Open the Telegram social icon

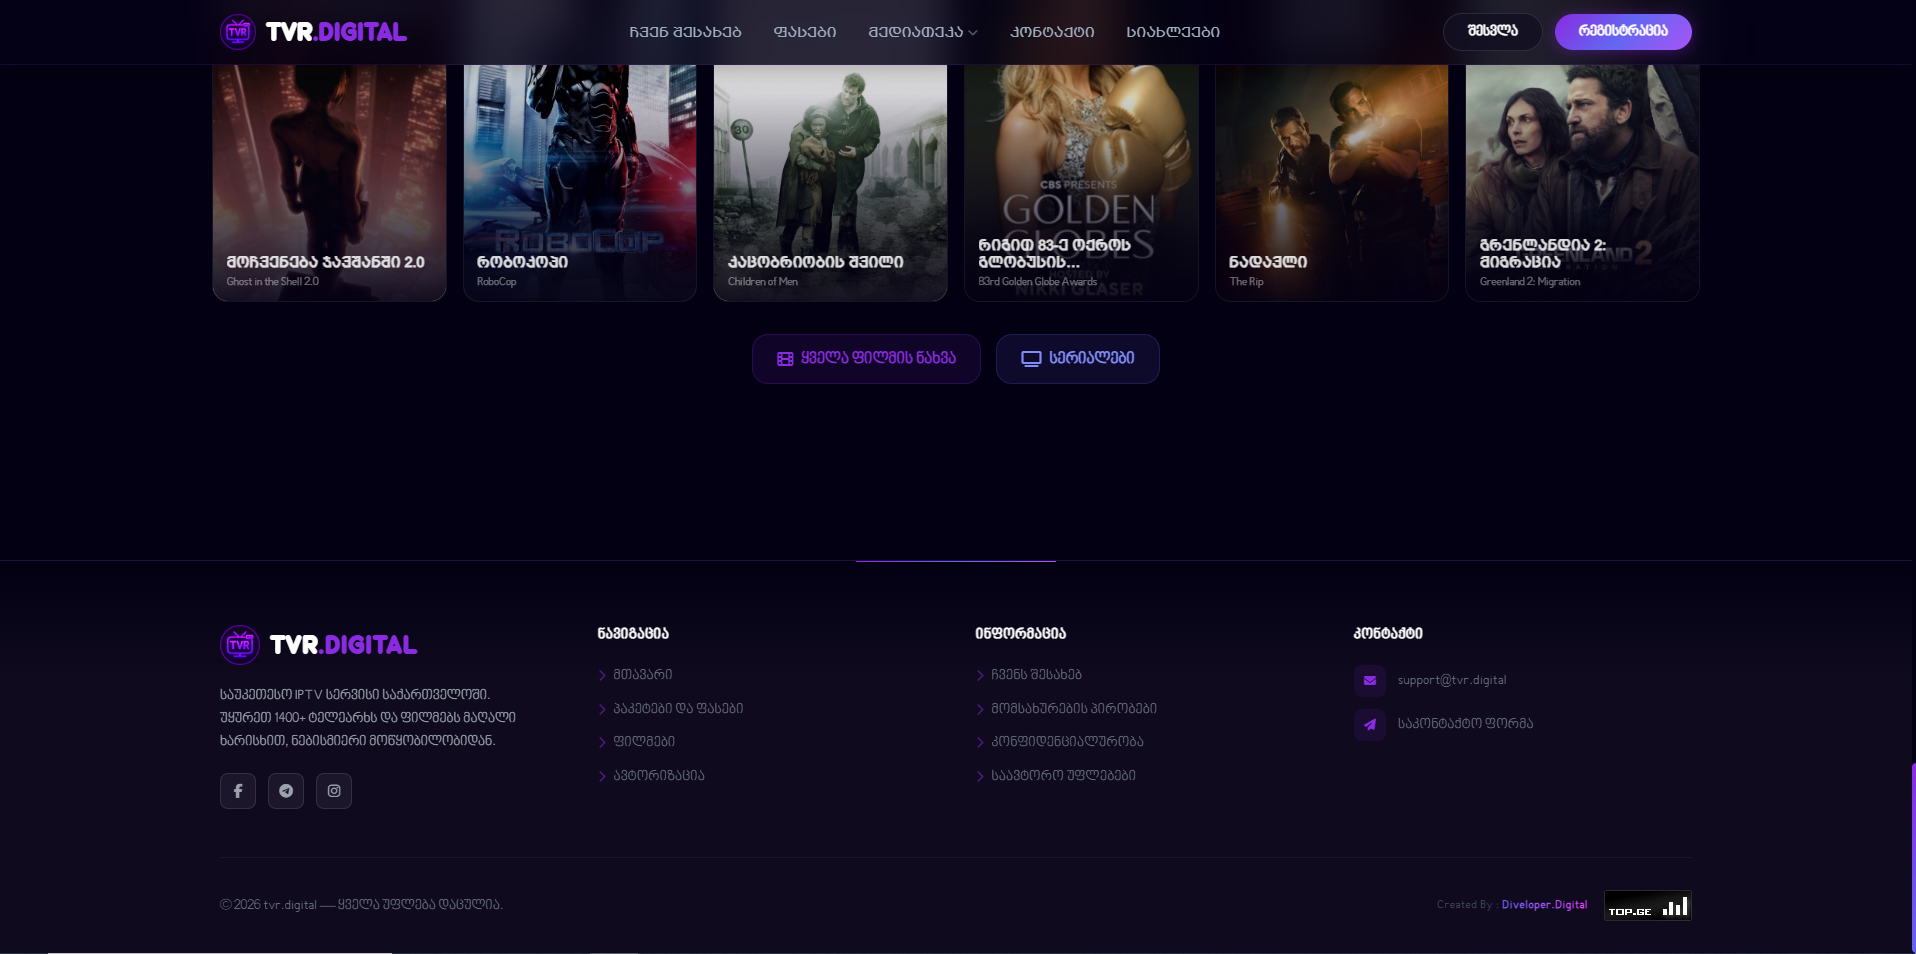(286, 791)
